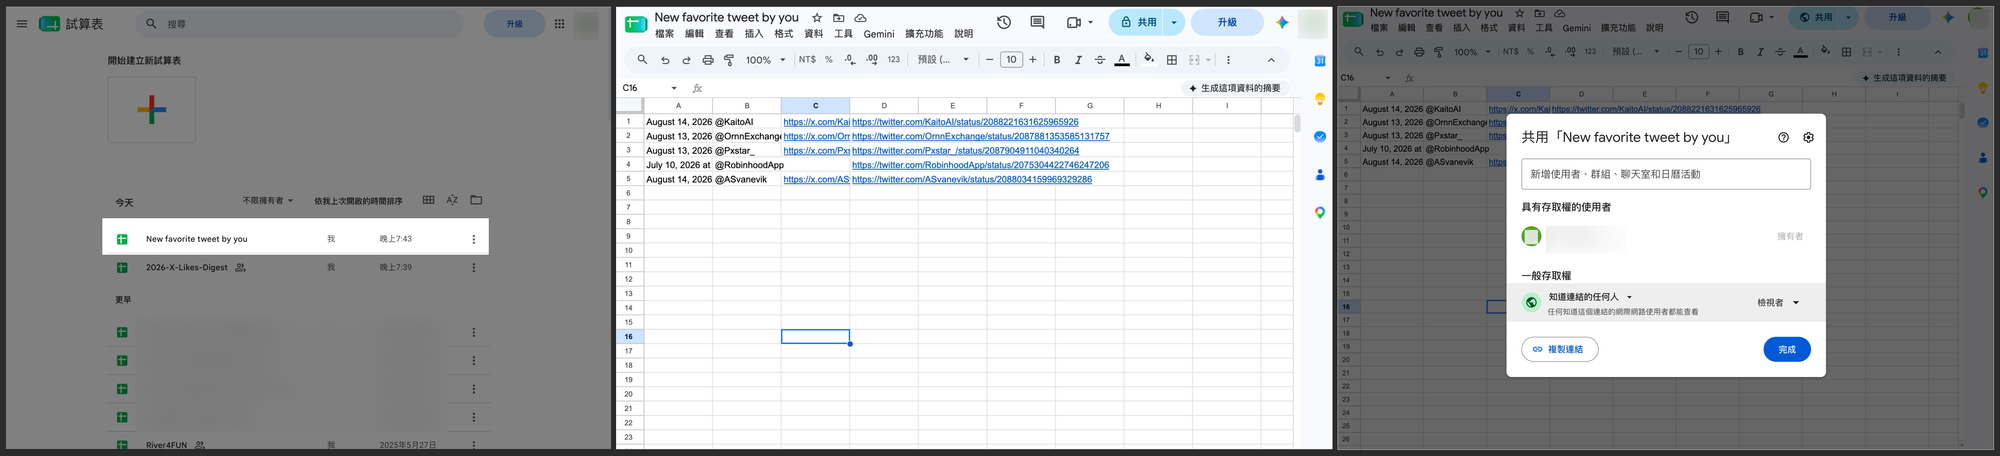Move document to folder, middle window
Viewport: 2000px width, 456px height.
click(838, 18)
